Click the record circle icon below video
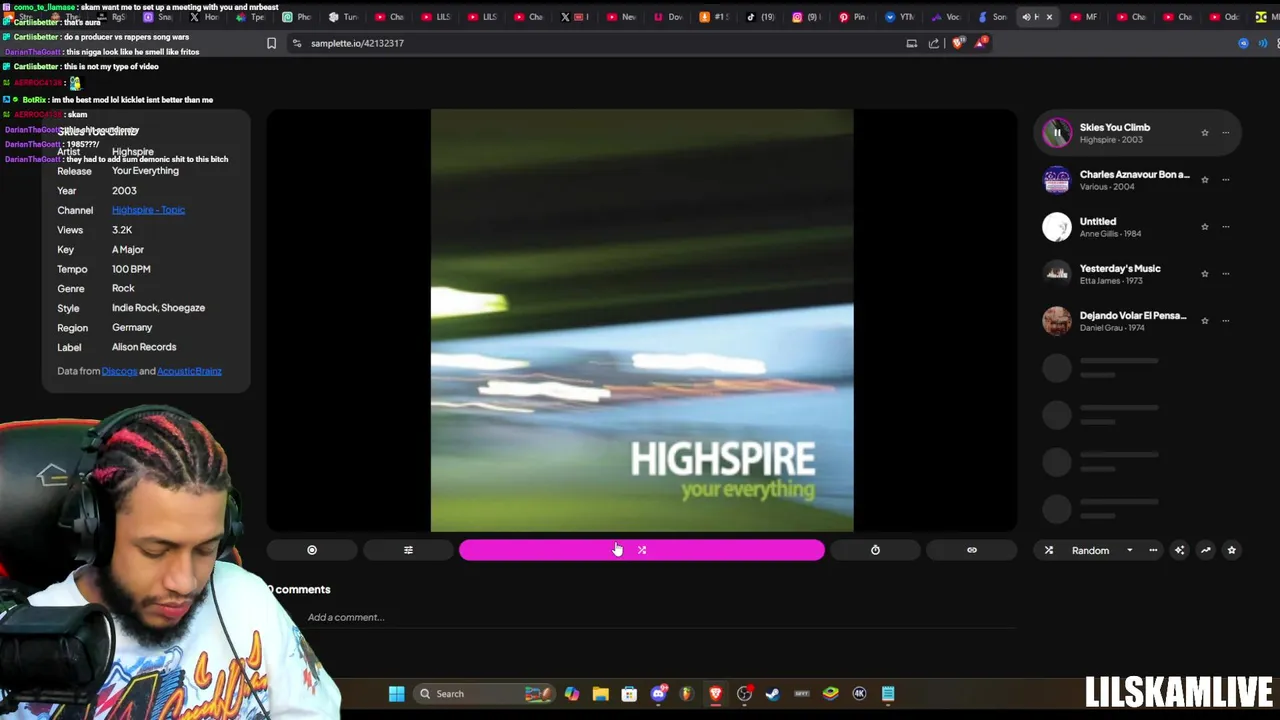Screen dimensions: 1280x720 click(x=312, y=550)
